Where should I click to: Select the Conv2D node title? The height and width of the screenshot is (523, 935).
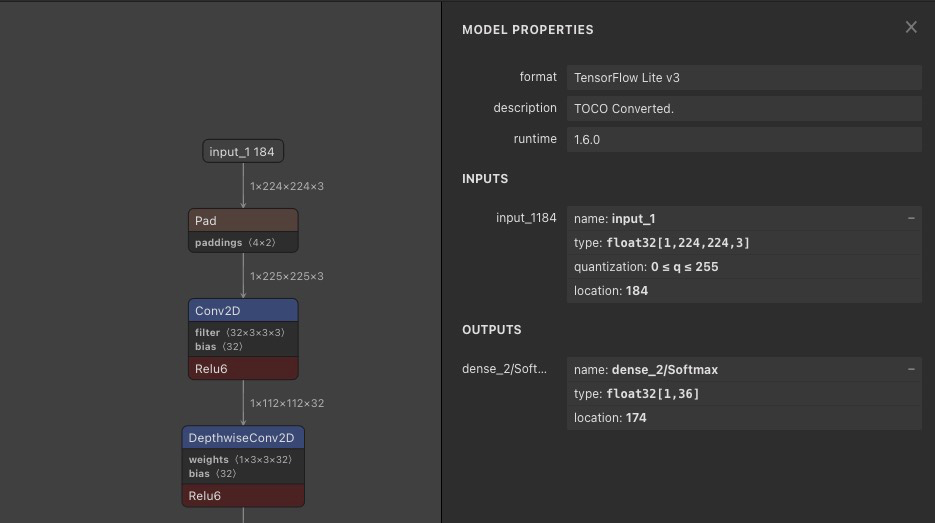coord(243,311)
